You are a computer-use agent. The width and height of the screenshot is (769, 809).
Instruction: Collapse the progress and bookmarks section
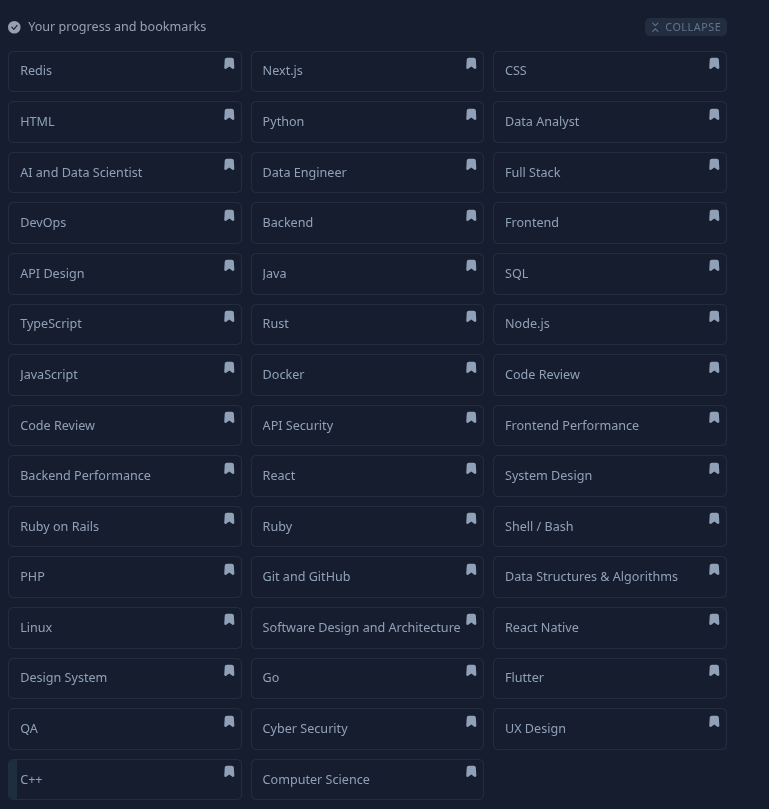click(686, 27)
